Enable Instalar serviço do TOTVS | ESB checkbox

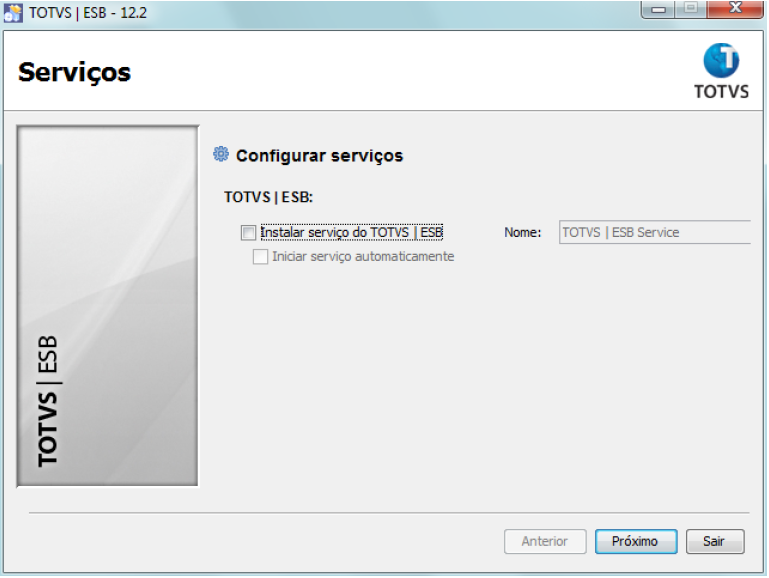(248, 232)
